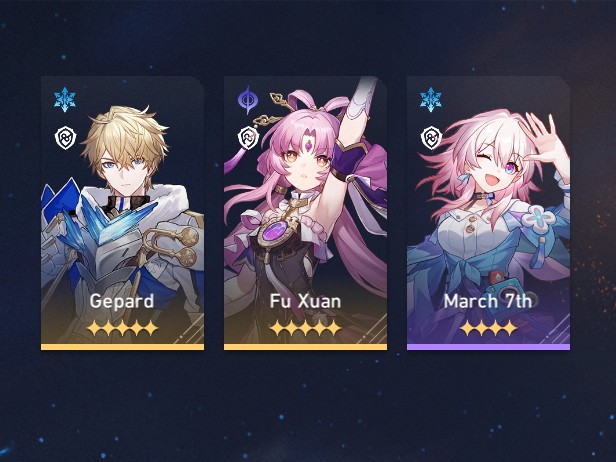Click Fu Xuan's five-star rarity rating

point(305,328)
